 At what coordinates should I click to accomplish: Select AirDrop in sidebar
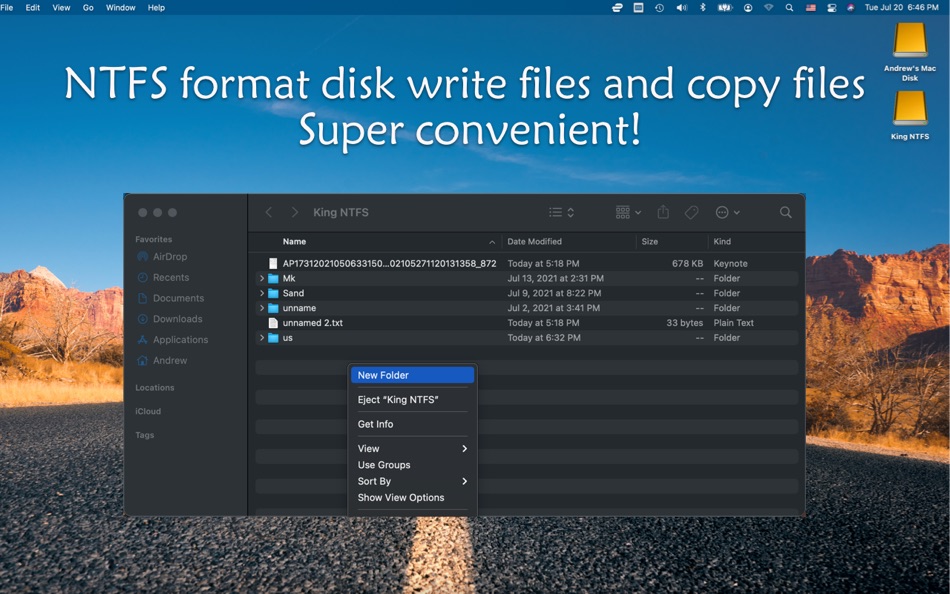162,256
